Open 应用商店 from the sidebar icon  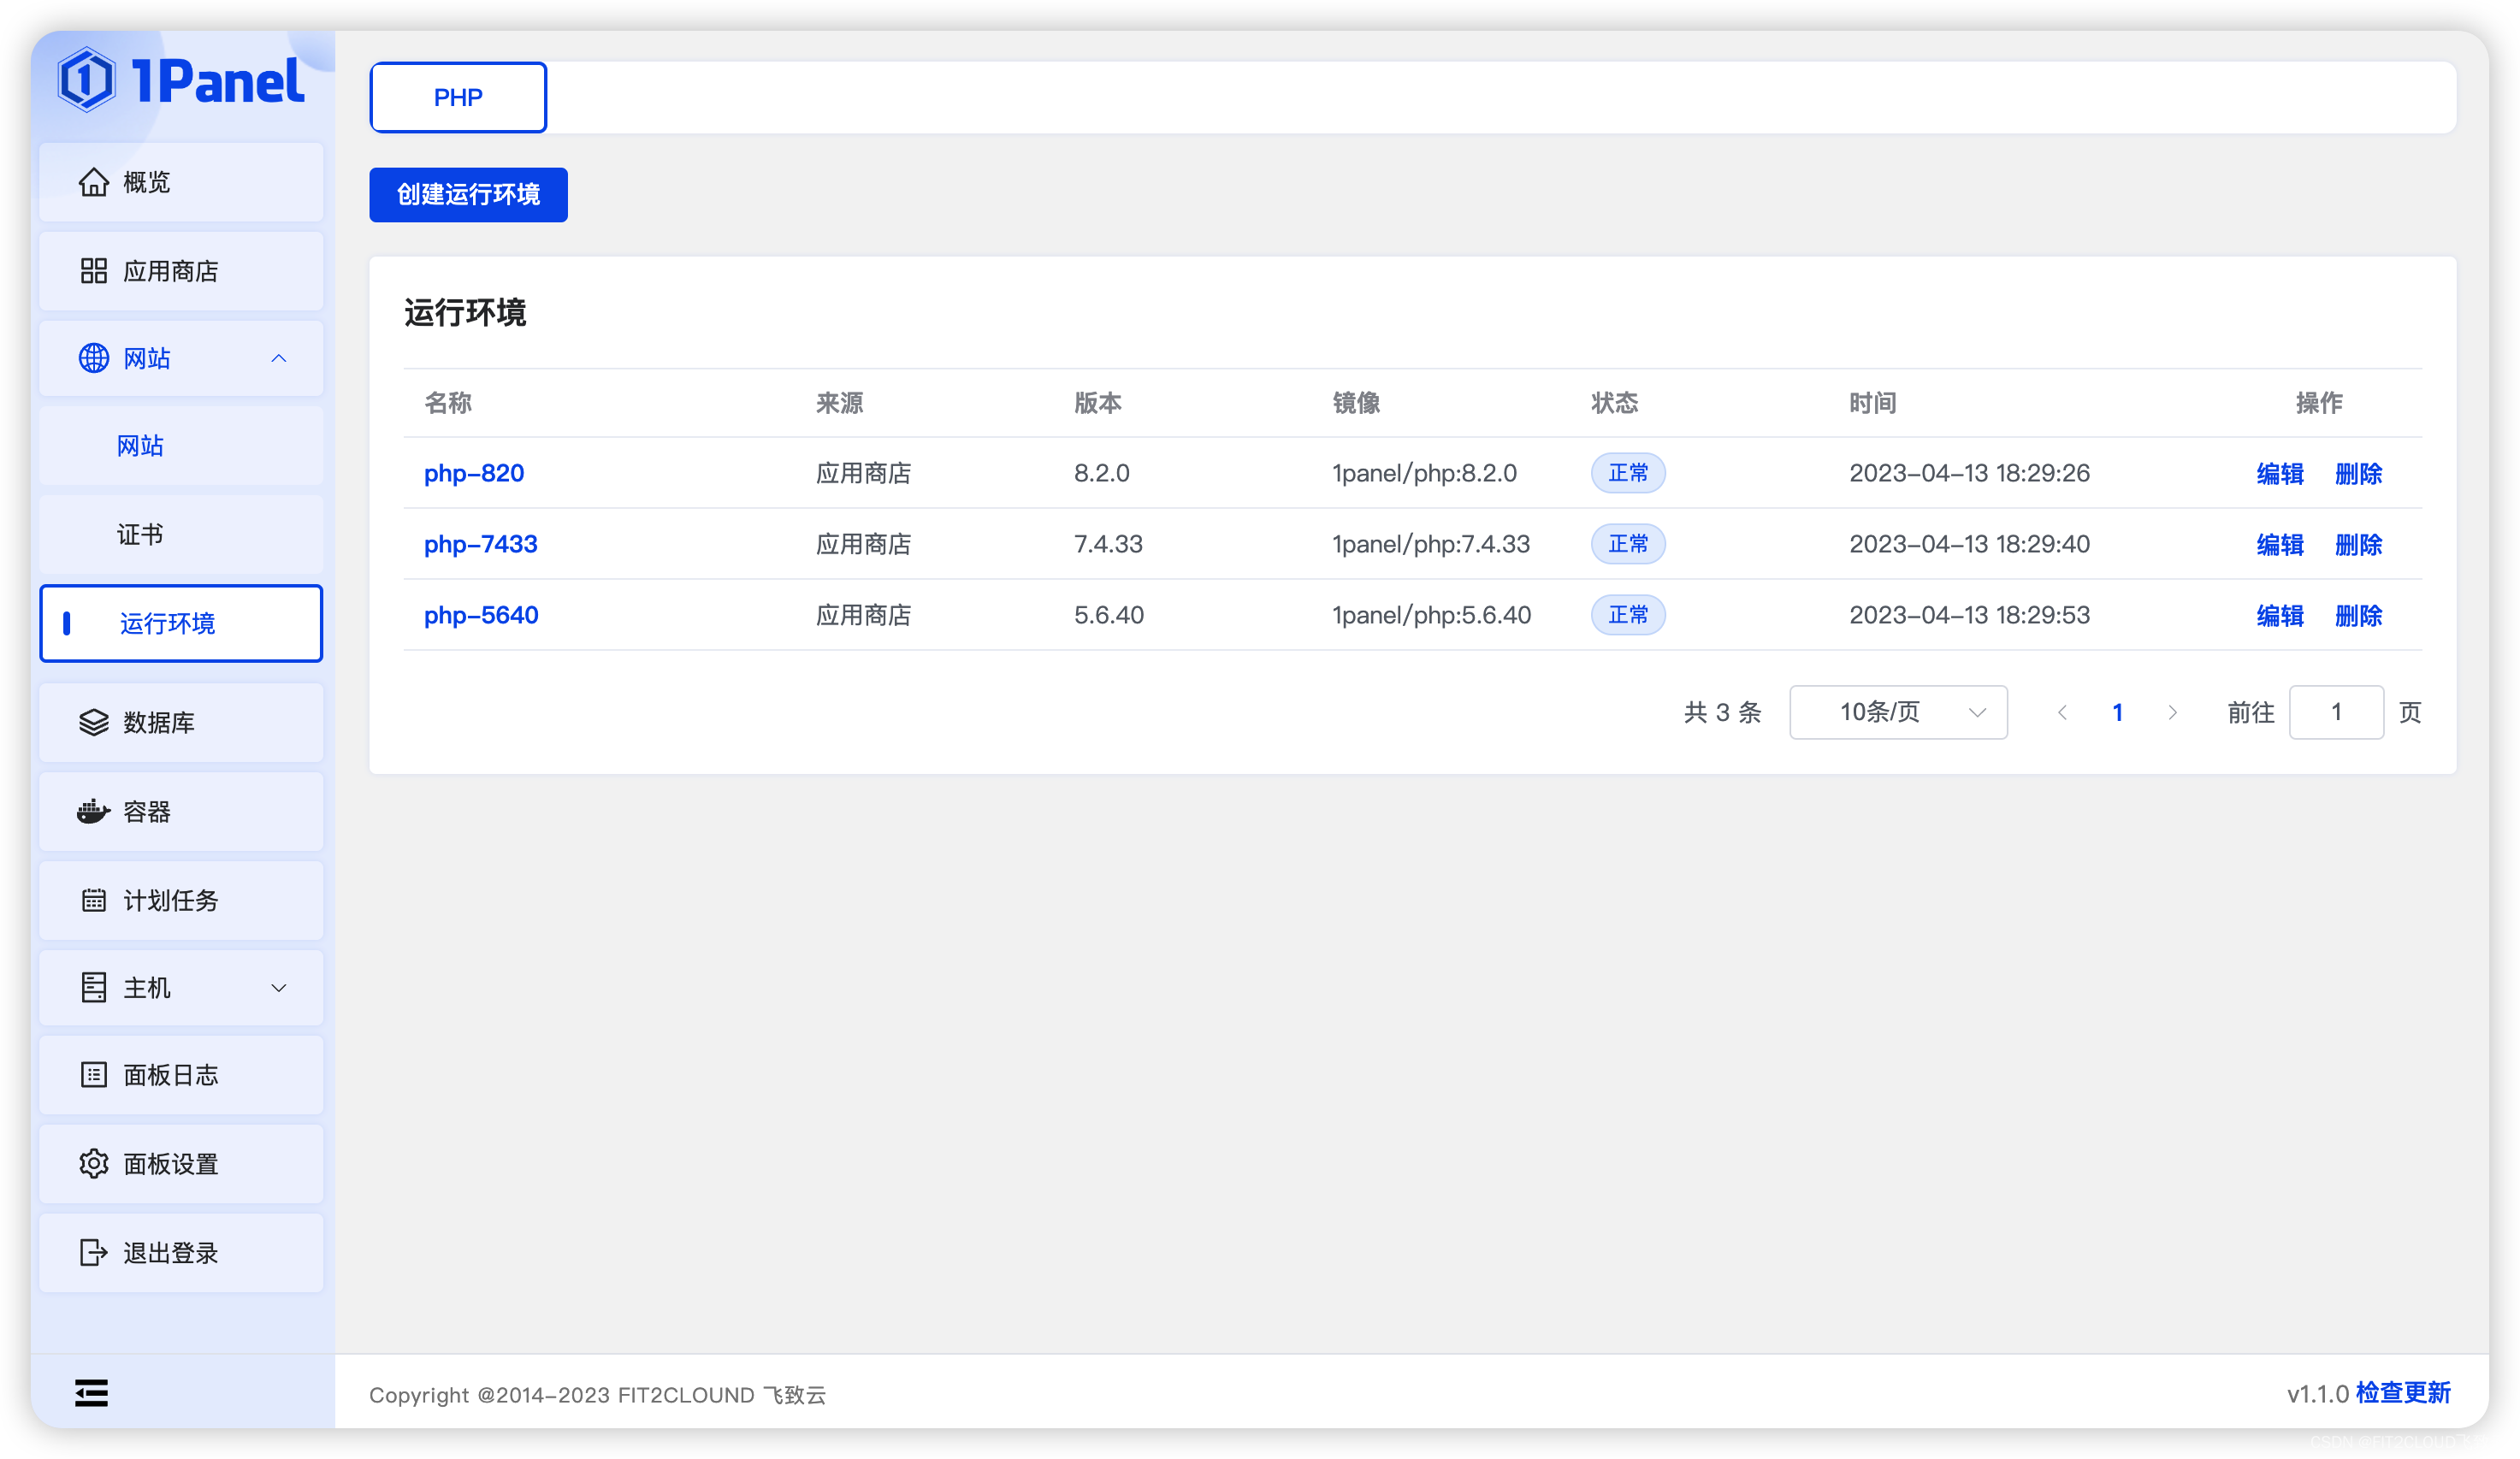click(93, 270)
